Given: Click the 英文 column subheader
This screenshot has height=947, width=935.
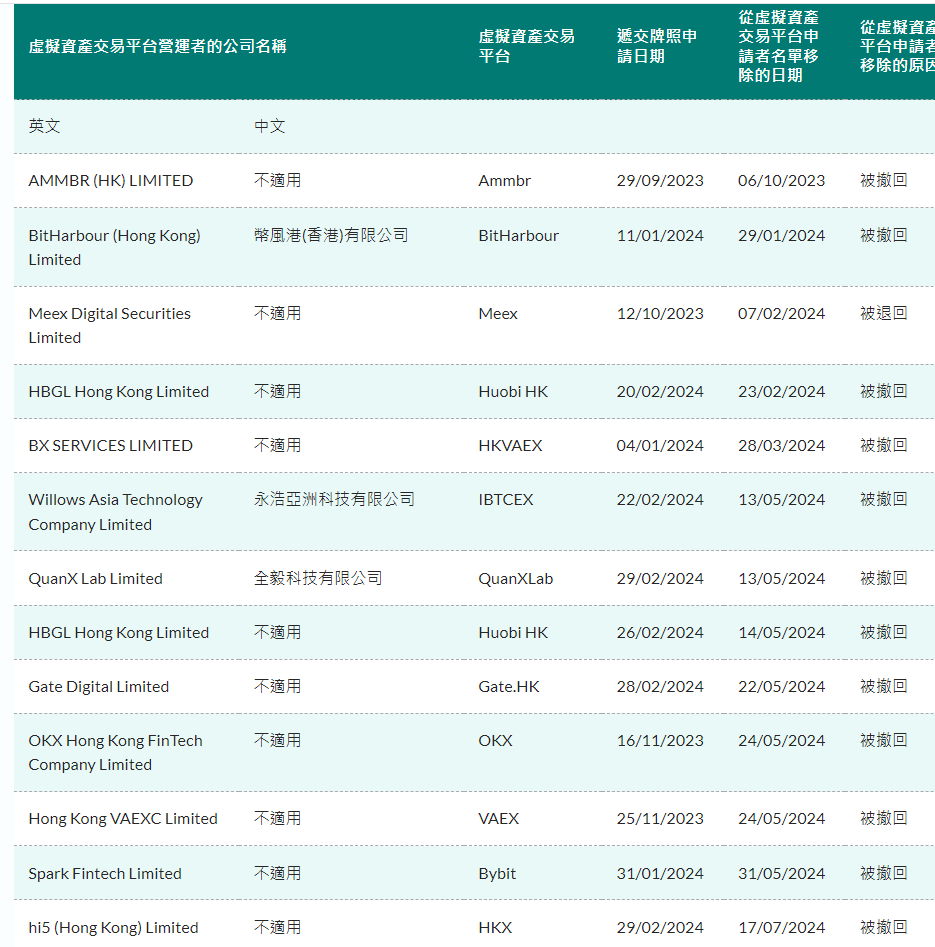Looking at the screenshot, I should [x=41, y=127].
